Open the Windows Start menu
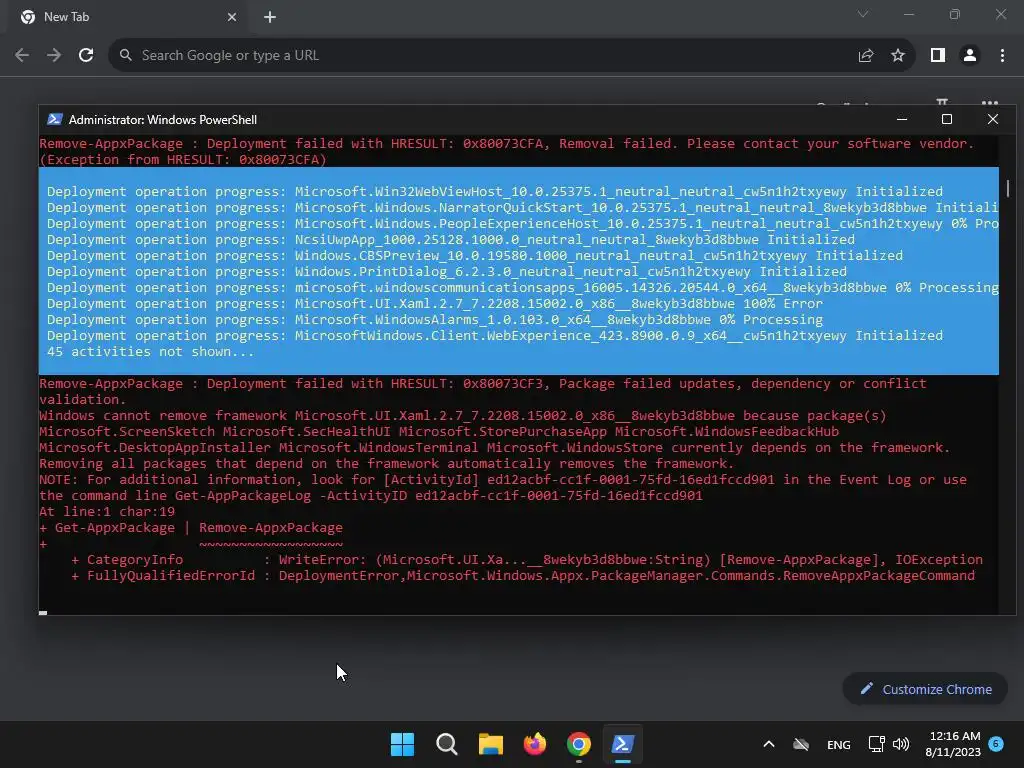 pyautogui.click(x=402, y=744)
